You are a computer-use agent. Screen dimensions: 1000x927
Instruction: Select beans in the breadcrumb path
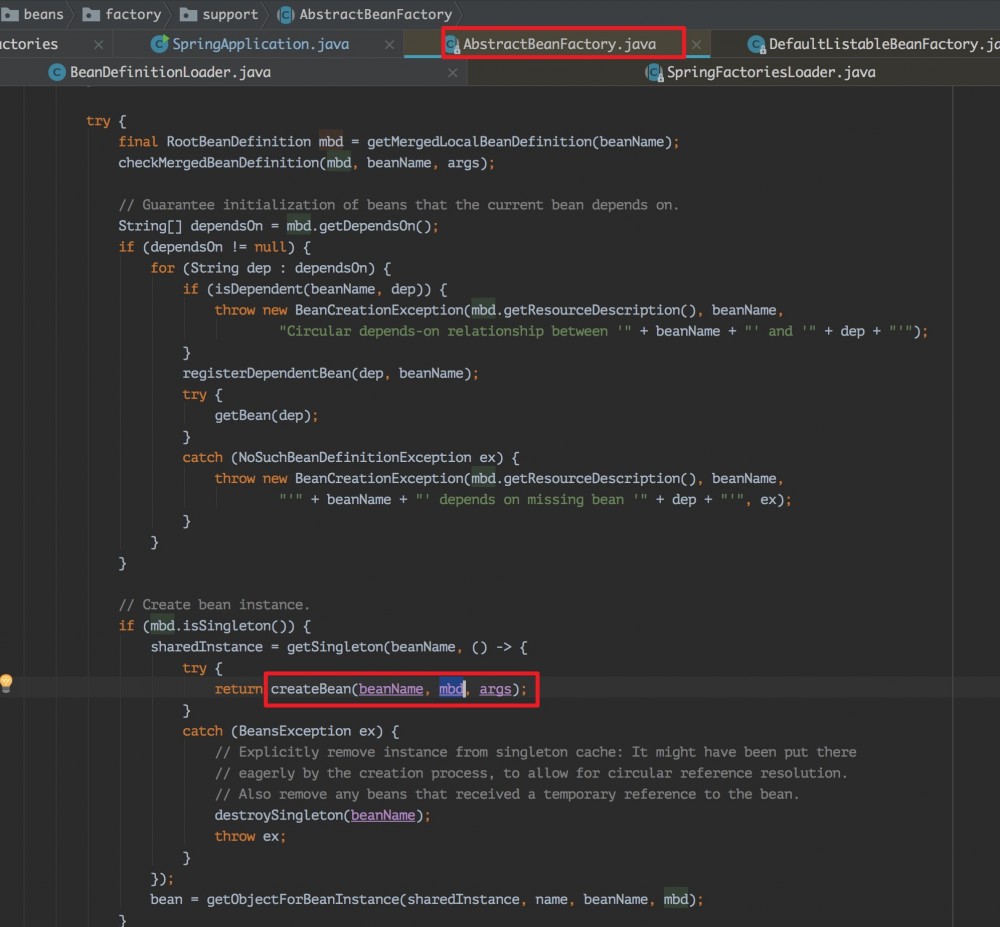click(43, 14)
